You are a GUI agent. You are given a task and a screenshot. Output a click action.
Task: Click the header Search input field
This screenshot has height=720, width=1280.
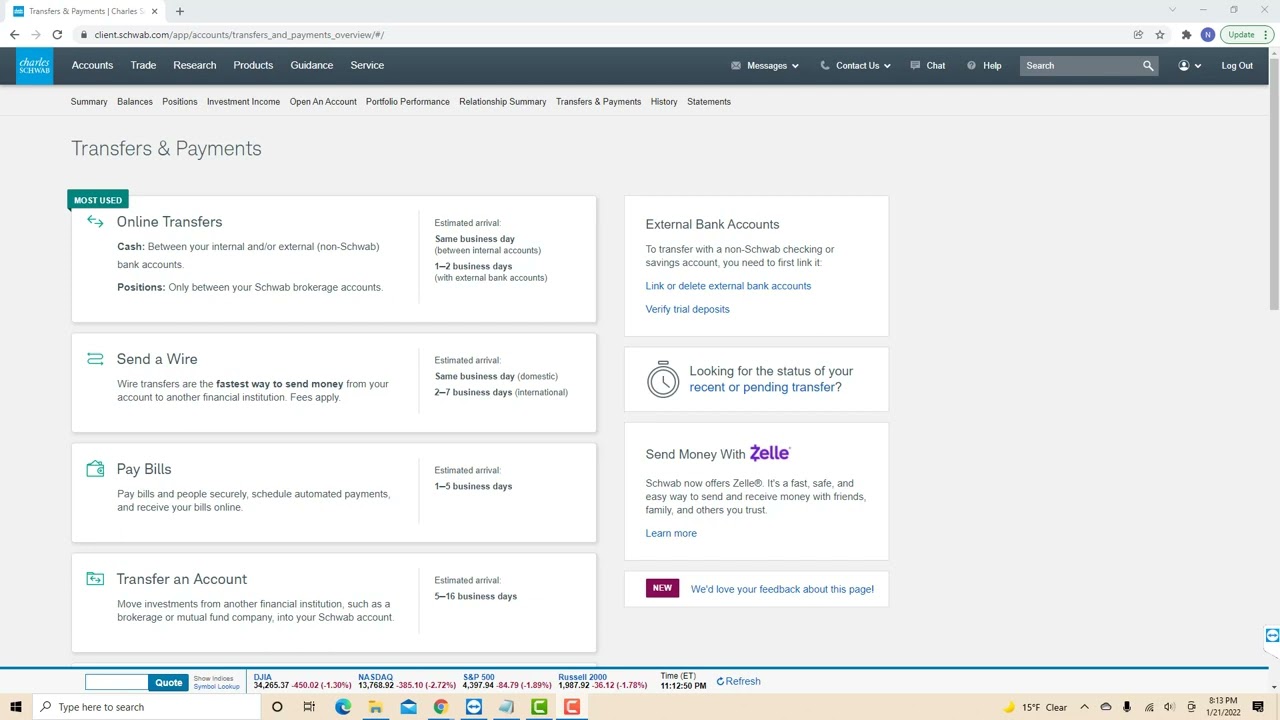[x=1081, y=66]
